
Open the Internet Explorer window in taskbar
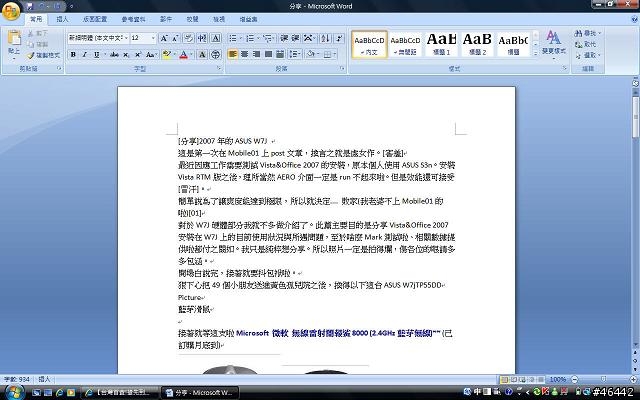pyautogui.click(x=120, y=393)
